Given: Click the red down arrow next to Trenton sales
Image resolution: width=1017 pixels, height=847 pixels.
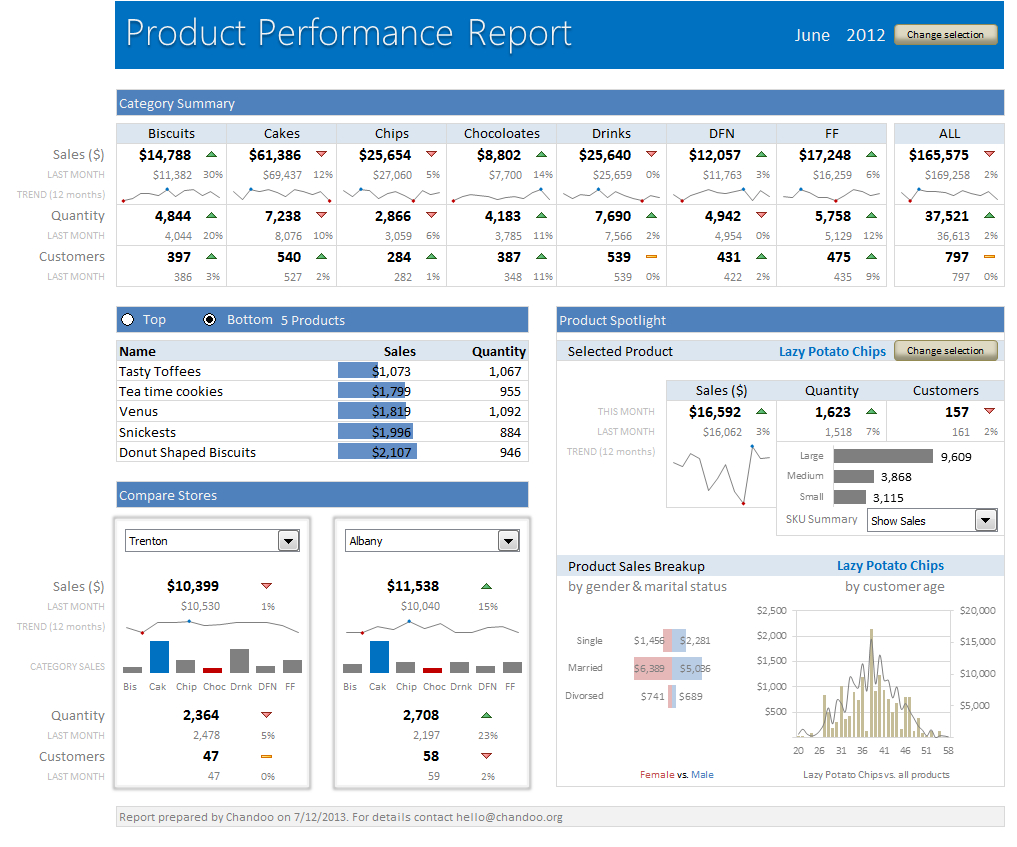Looking at the screenshot, I should tap(267, 586).
